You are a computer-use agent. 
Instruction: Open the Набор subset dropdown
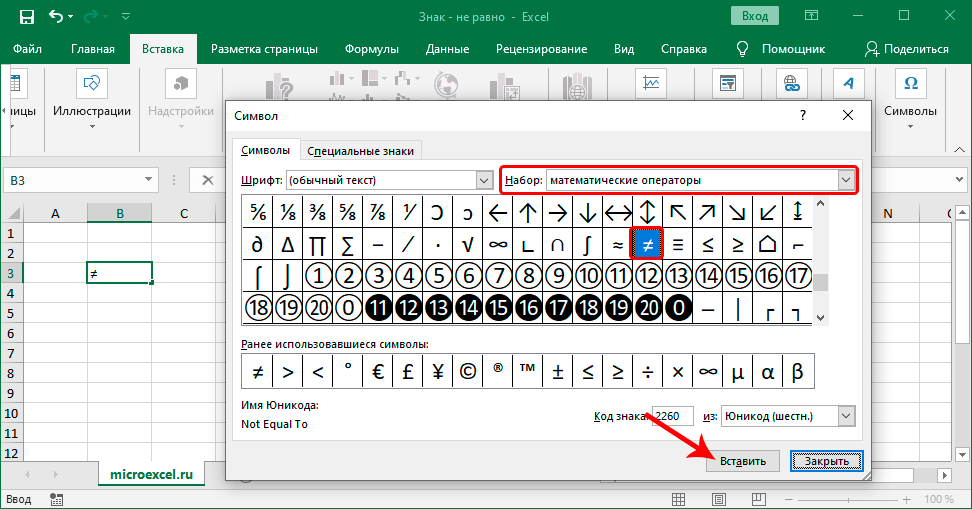point(846,180)
